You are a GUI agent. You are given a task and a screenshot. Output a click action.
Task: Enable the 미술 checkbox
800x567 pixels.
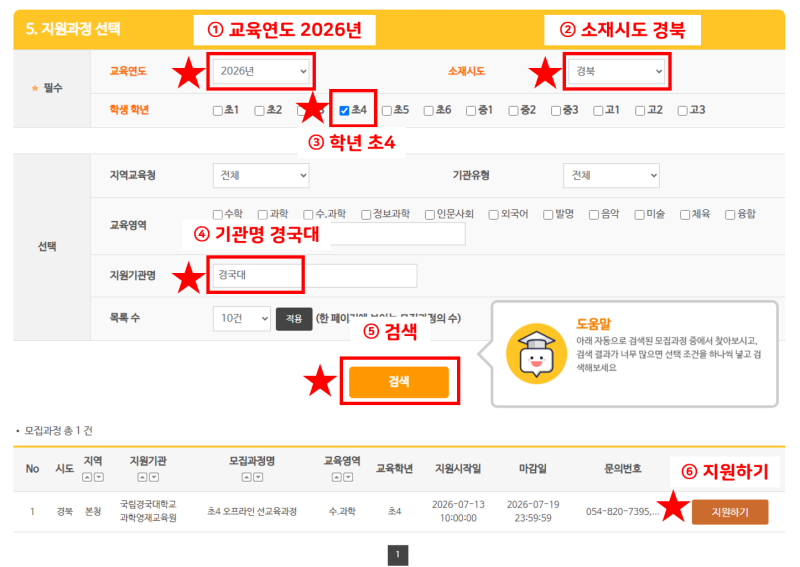pos(640,214)
